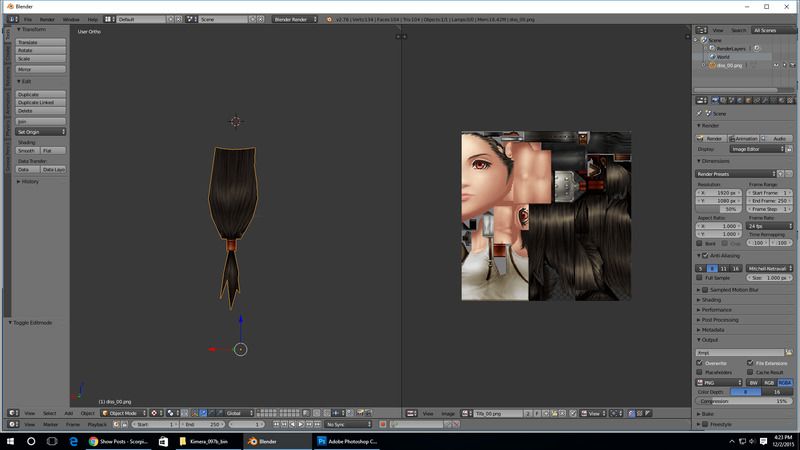Adjust the Compression slider
800x450 pixels.
[x=745, y=401]
